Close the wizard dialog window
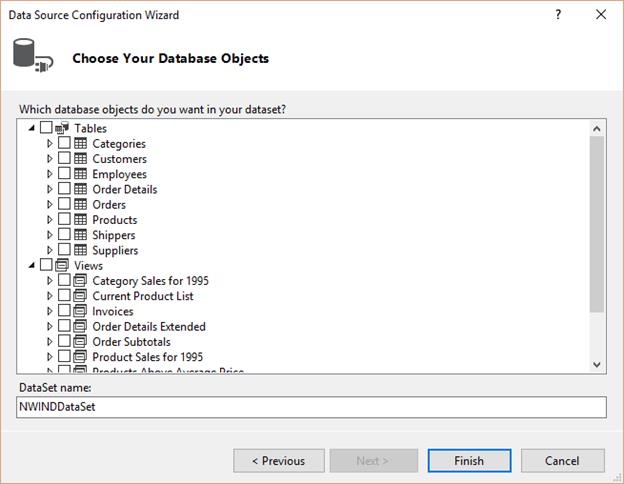This screenshot has width=624, height=484. pos(601,15)
